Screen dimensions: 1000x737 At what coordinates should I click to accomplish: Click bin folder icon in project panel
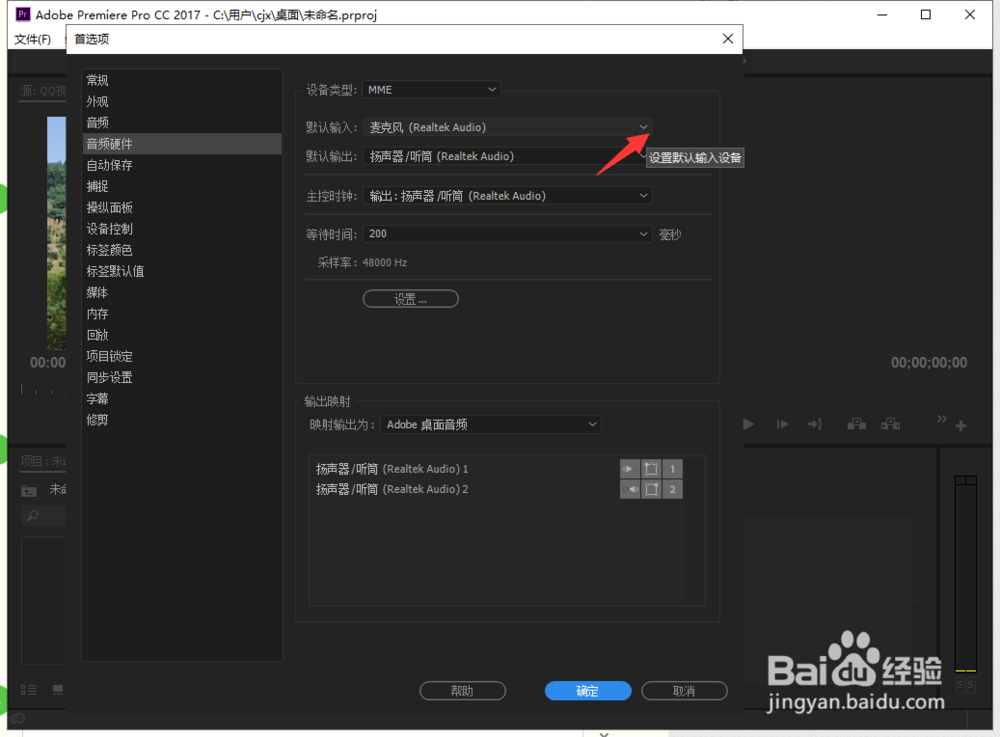29,491
